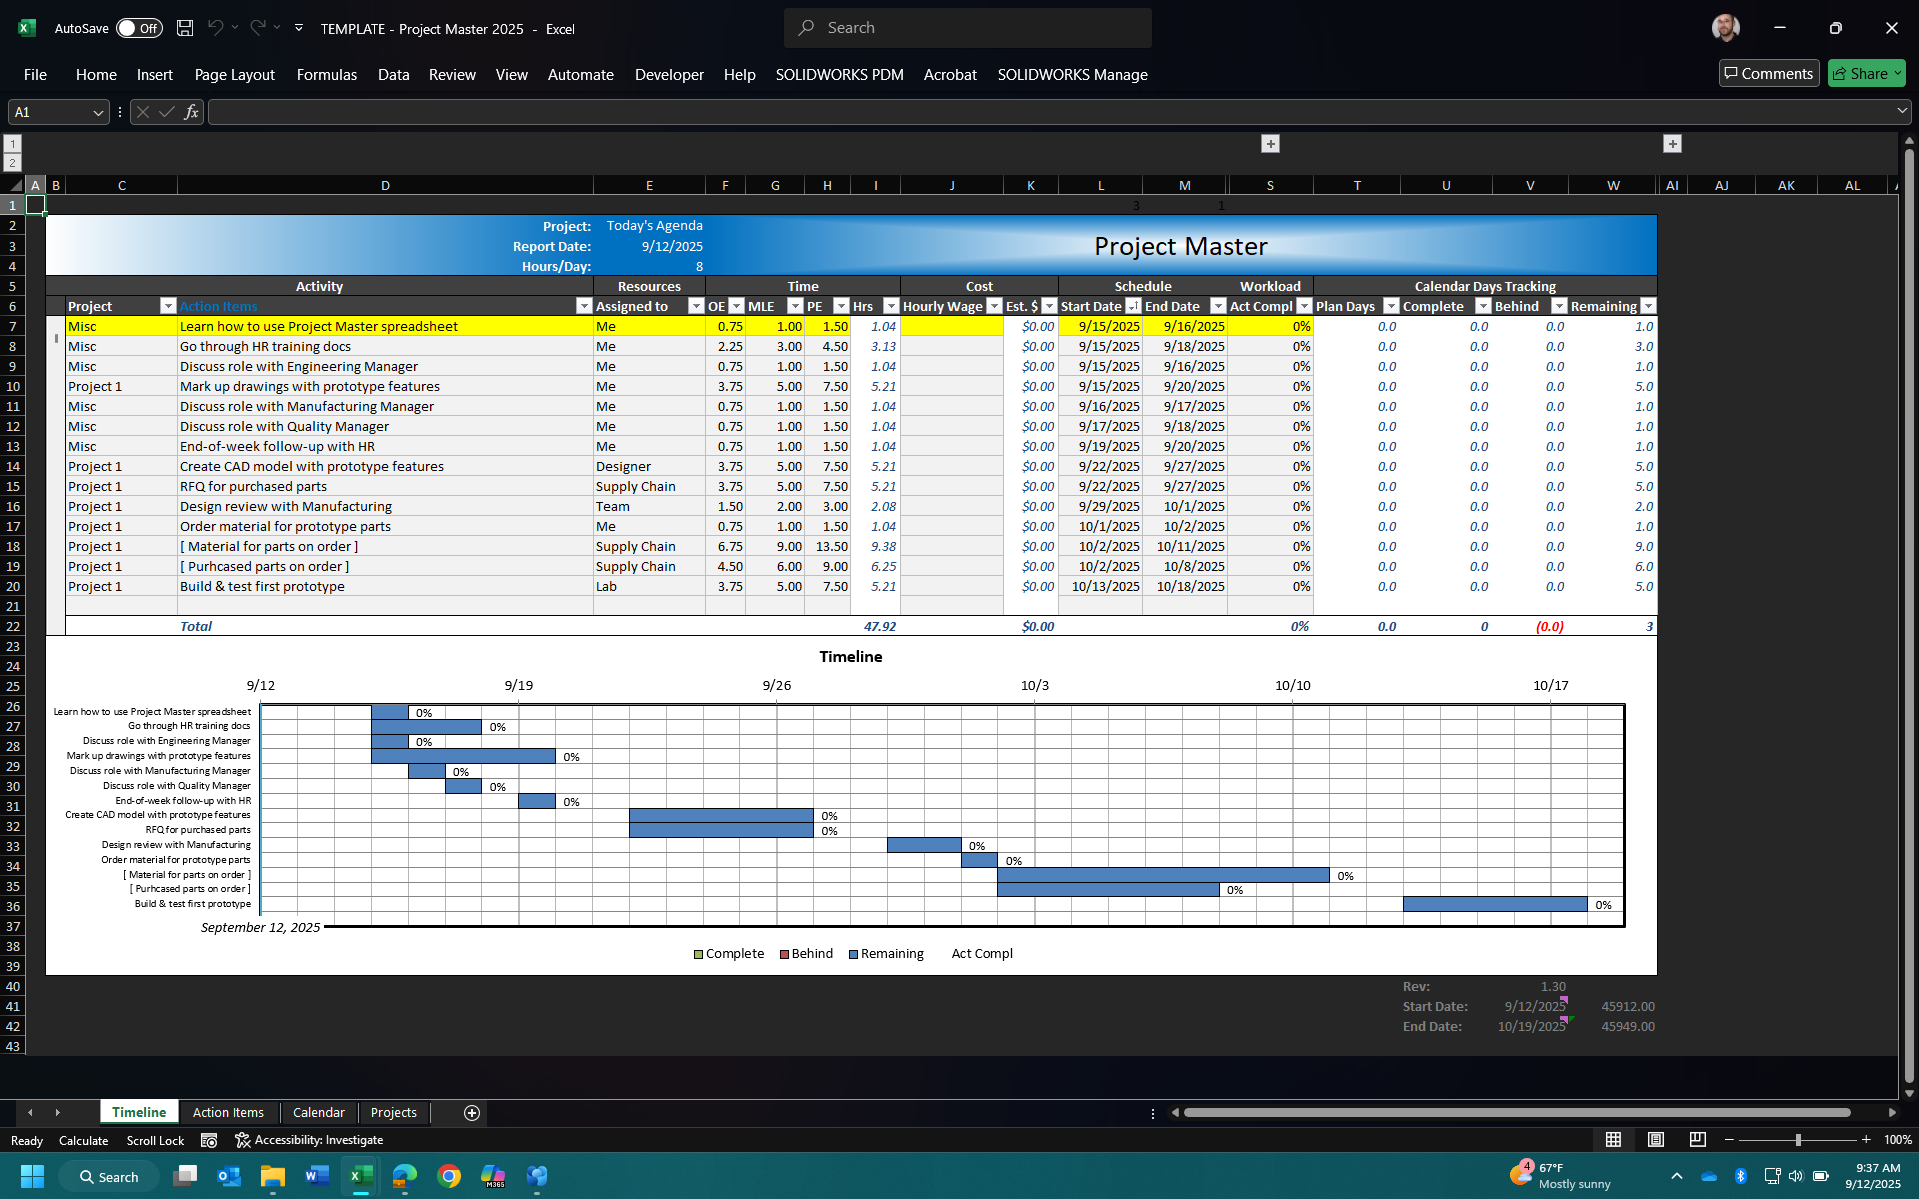Open the Assigned to filter dropdown

click(x=696, y=306)
